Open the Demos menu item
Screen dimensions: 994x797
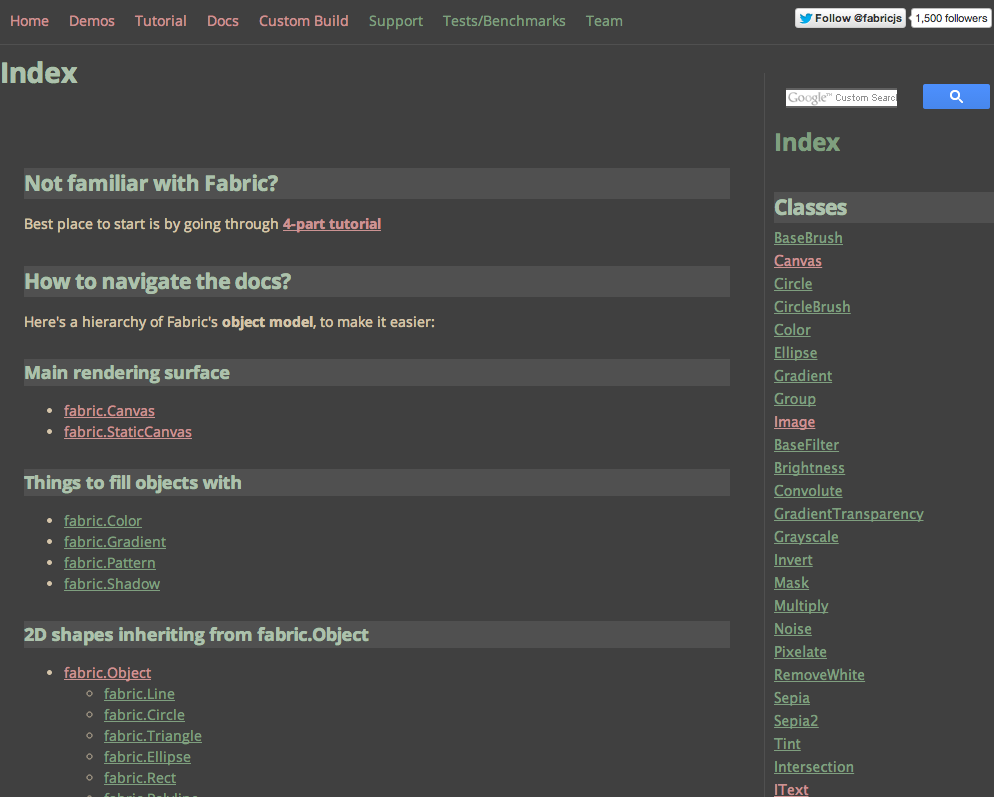[92, 21]
